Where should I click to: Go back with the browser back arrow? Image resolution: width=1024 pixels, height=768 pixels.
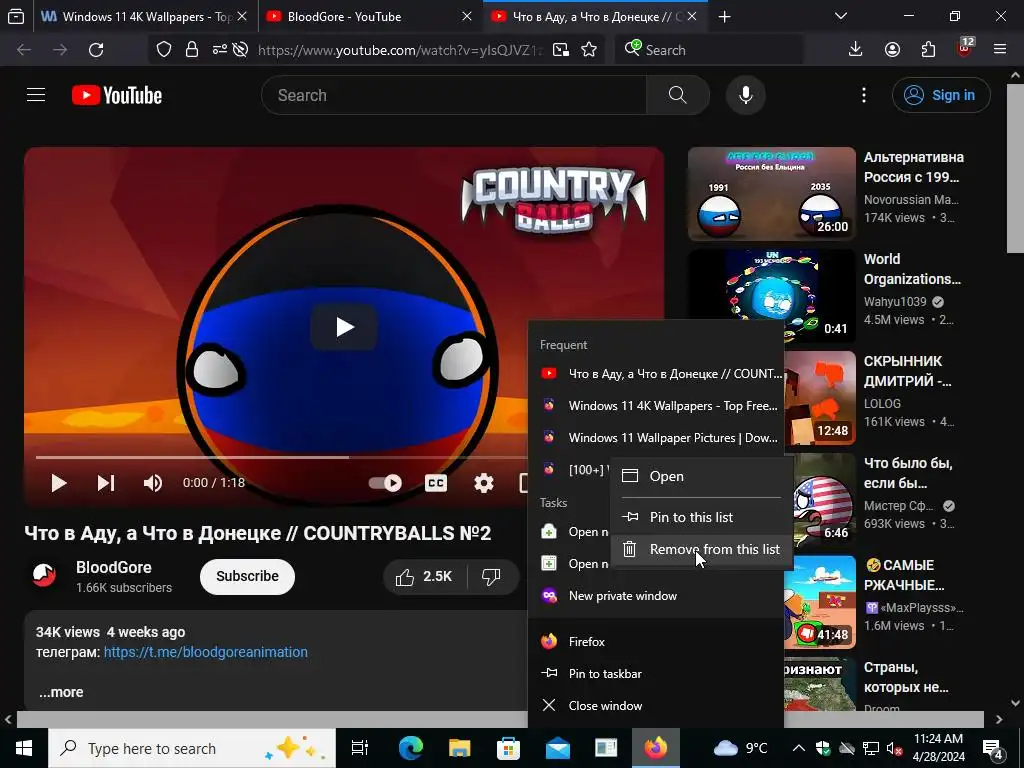(24, 50)
